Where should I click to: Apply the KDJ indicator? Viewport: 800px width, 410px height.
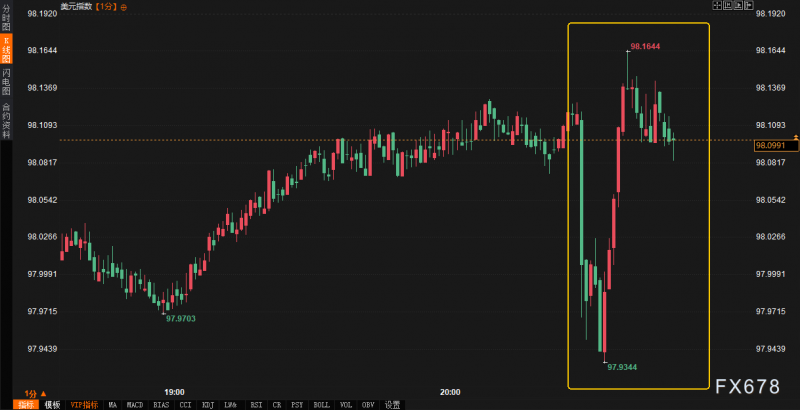pos(208,405)
